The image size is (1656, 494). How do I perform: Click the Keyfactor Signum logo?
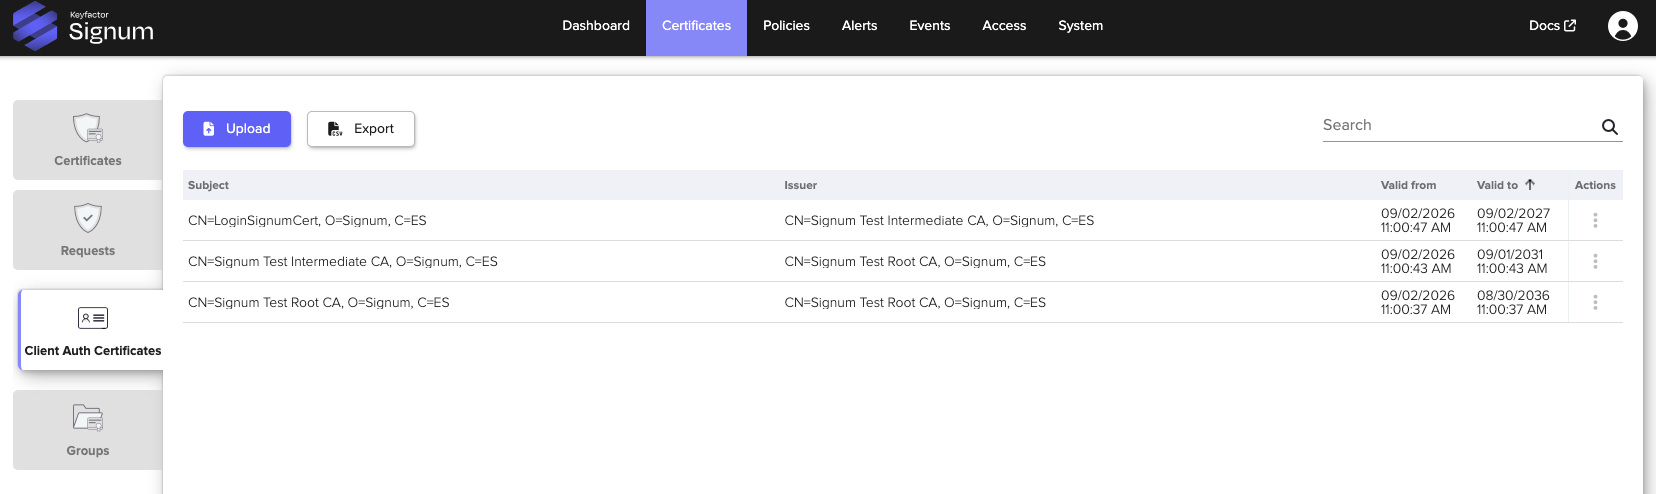click(83, 27)
